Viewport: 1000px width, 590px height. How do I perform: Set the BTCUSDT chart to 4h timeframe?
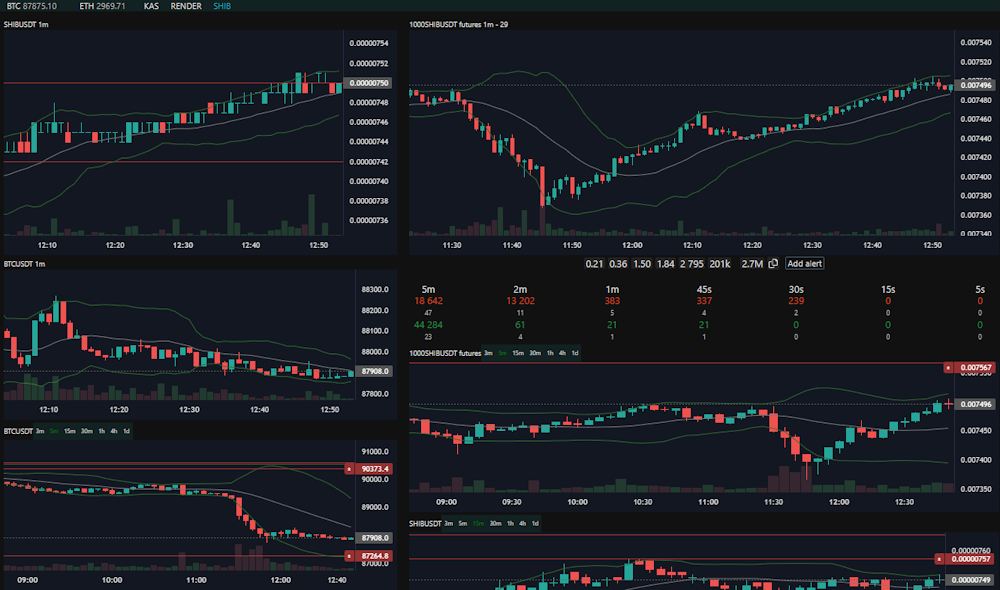tap(114, 431)
